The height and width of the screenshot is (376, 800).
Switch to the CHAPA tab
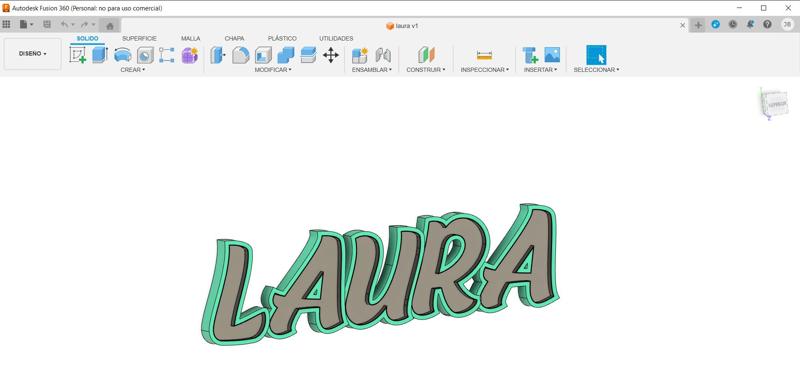[234, 38]
